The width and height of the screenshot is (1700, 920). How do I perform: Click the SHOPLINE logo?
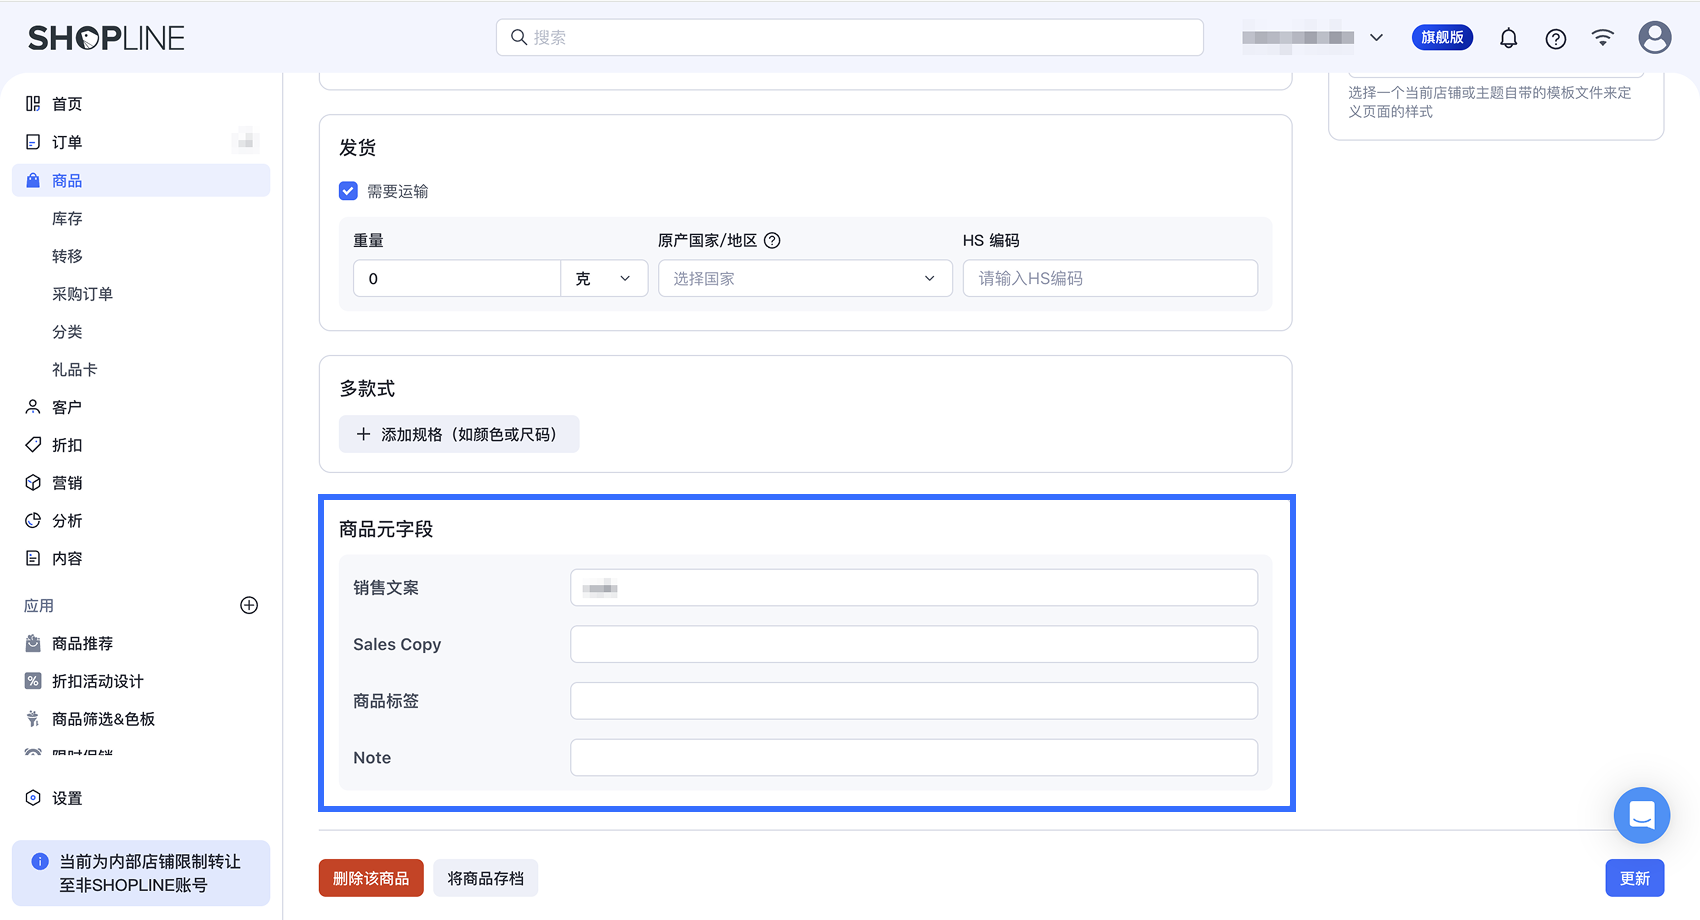tap(106, 38)
